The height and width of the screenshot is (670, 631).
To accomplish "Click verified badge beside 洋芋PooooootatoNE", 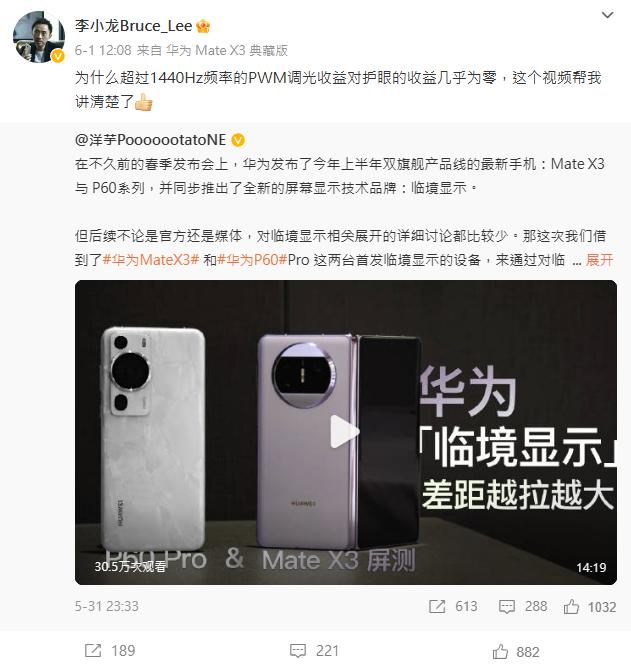I will click(238, 140).
